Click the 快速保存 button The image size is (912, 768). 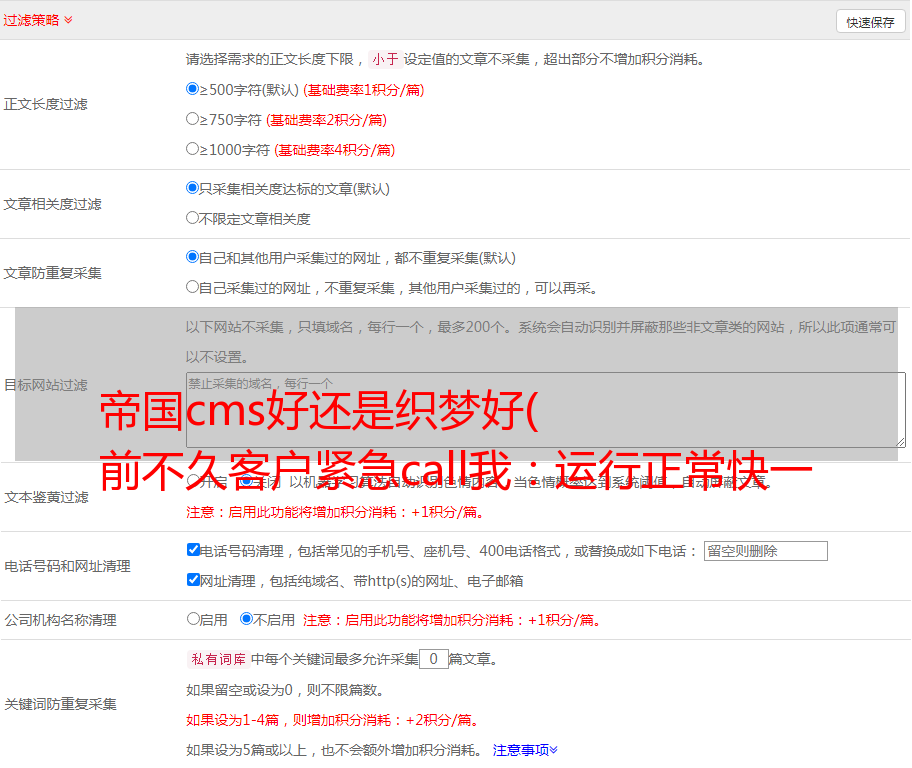(x=870, y=22)
